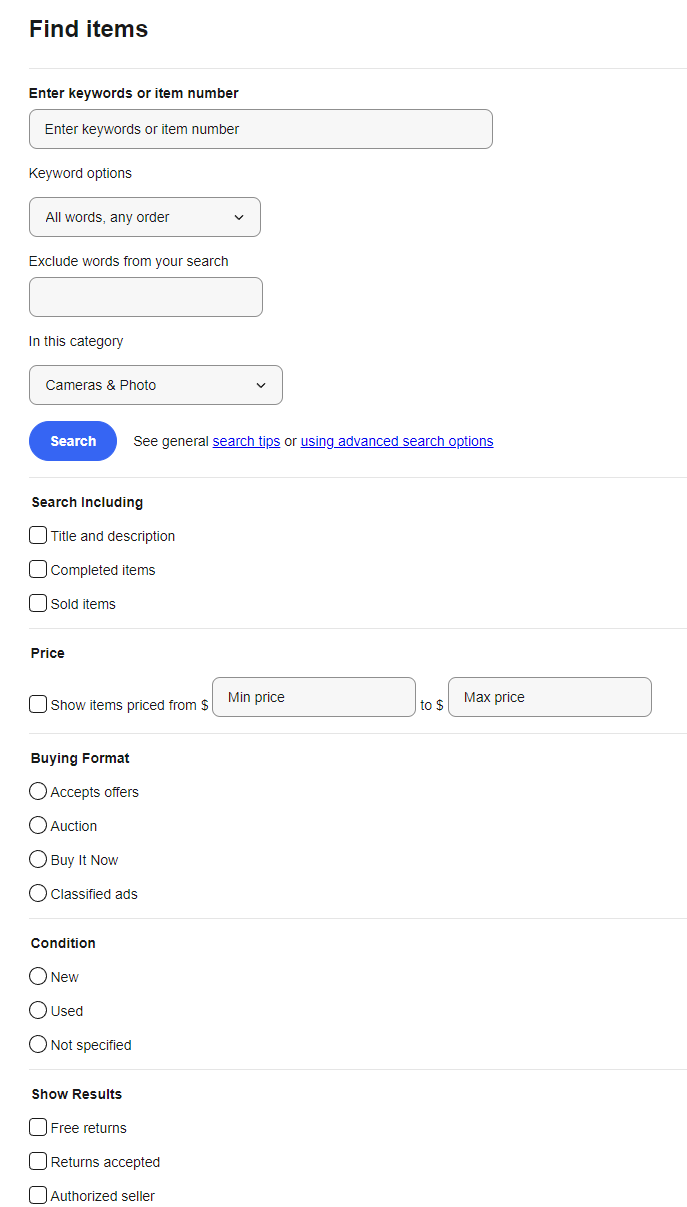The height and width of the screenshot is (1207, 687).
Task: Open the "Cameras & Photo" category dropdown
Action: (155, 385)
